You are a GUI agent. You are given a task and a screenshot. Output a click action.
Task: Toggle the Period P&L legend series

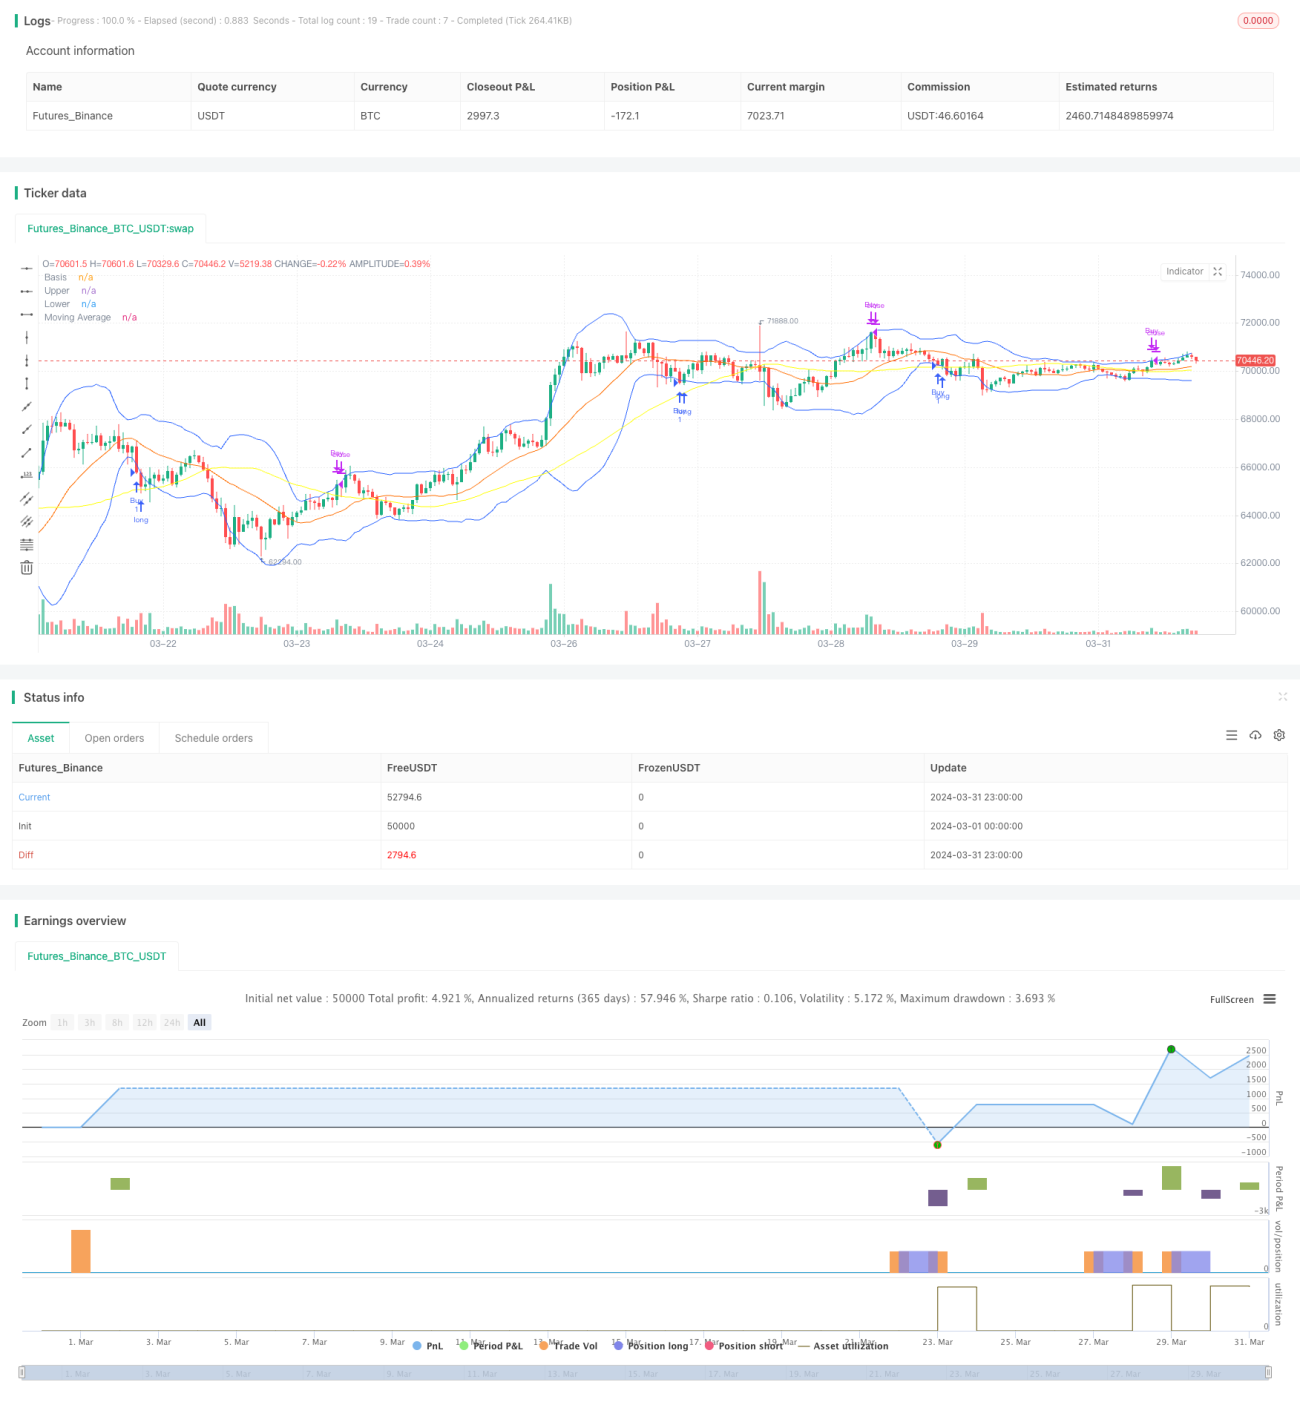[491, 1346]
